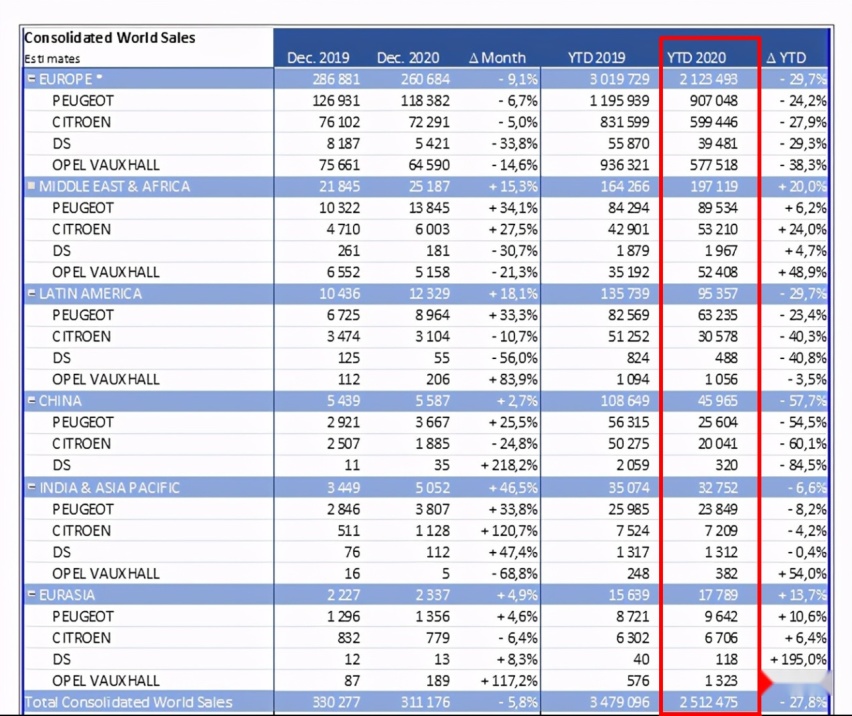Click the CITROEN label under LATIN AMERICA
The height and width of the screenshot is (716, 852).
click(82, 336)
